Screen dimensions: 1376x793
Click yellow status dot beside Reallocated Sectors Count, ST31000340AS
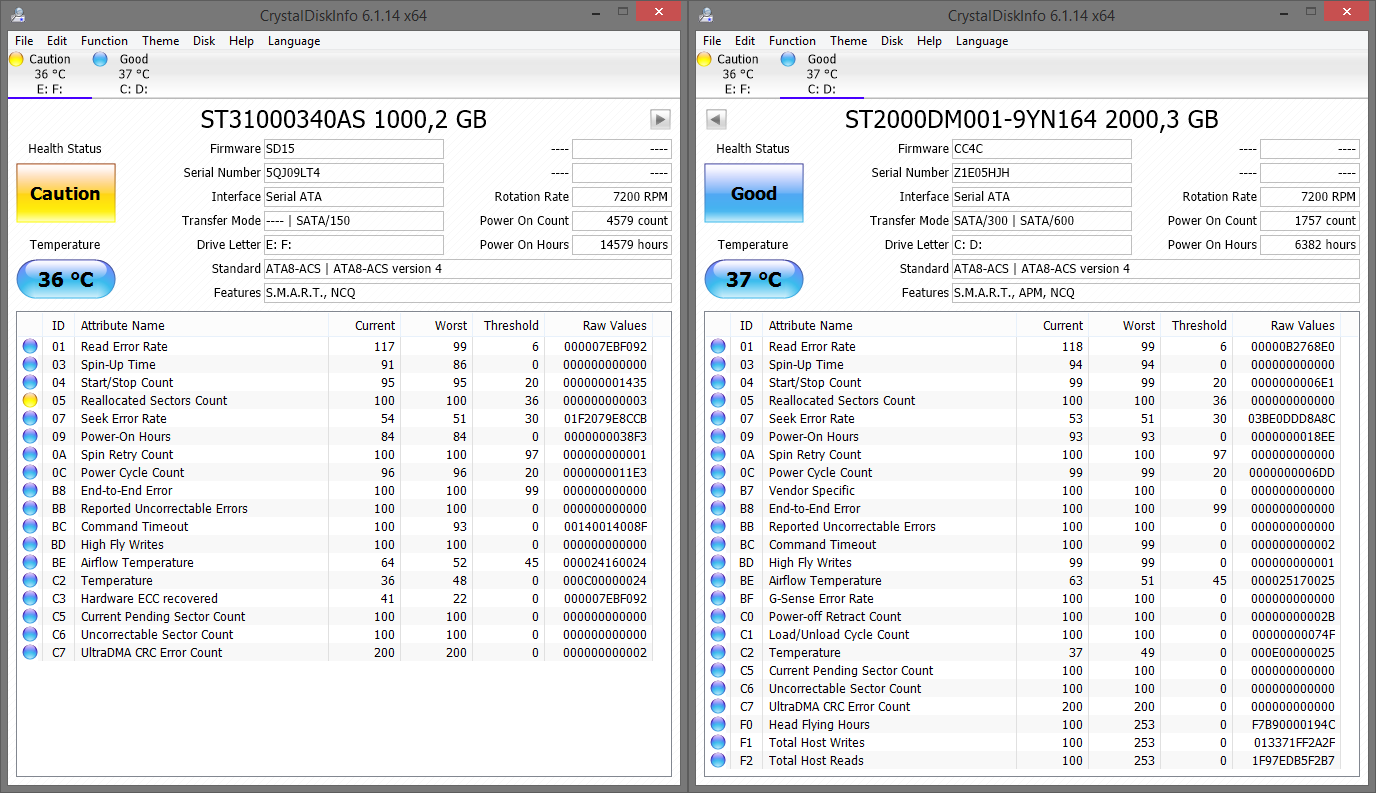point(30,400)
